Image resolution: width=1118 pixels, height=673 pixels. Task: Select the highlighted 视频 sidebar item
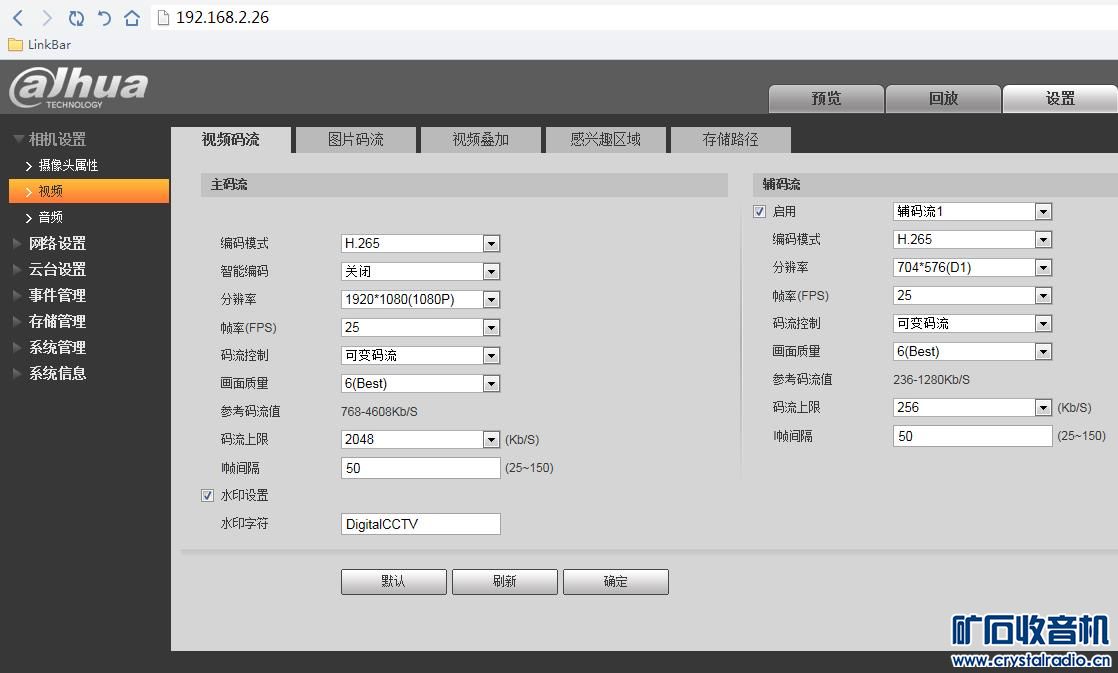pyautogui.click(x=89, y=191)
